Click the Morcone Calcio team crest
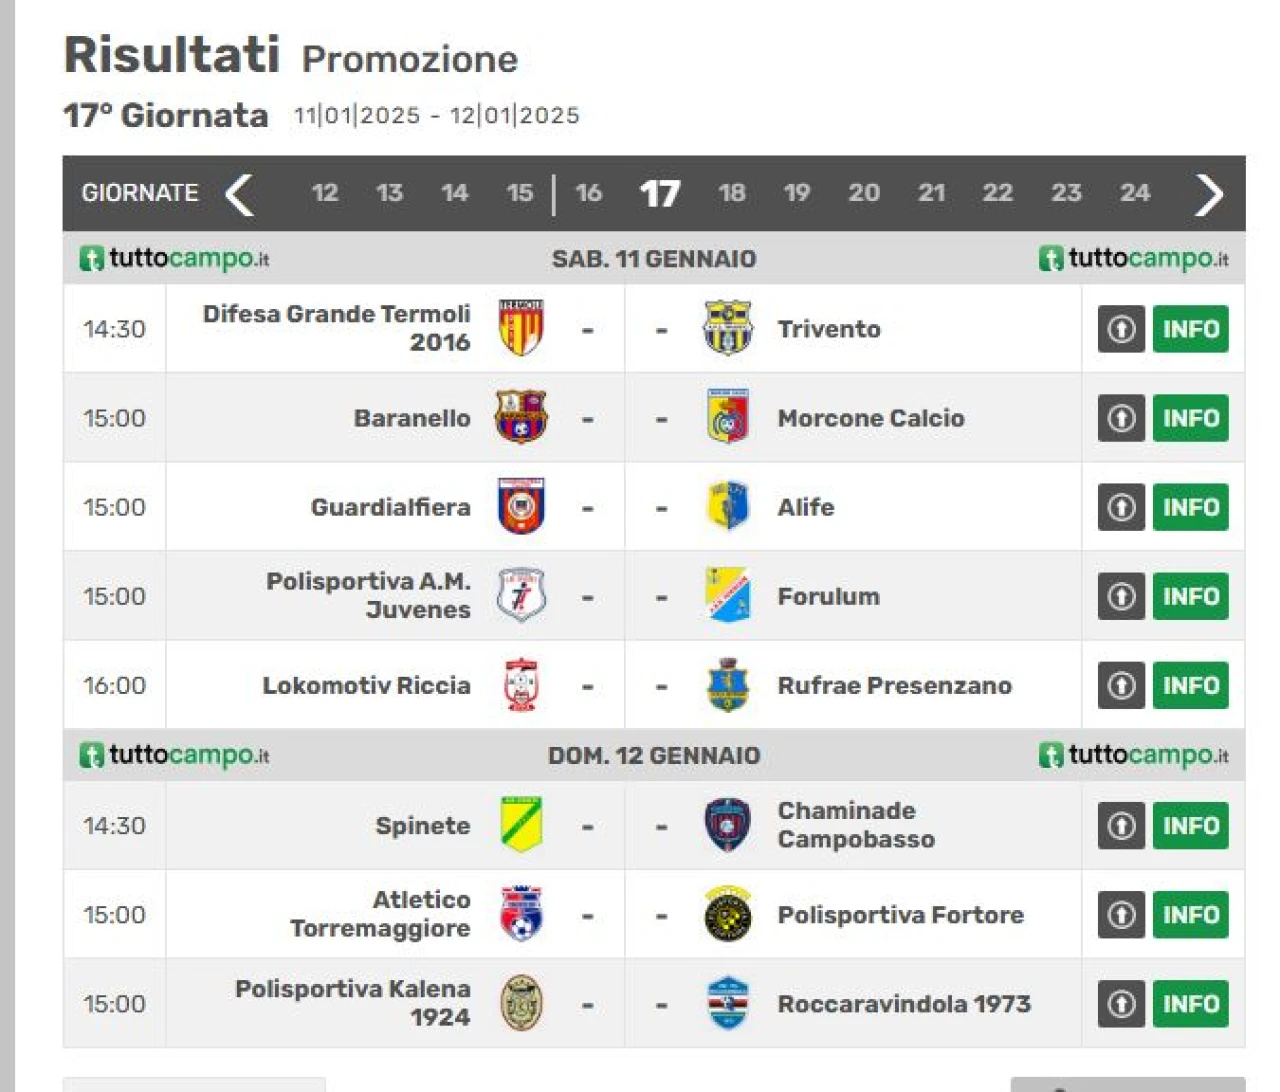 click(x=727, y=417)
